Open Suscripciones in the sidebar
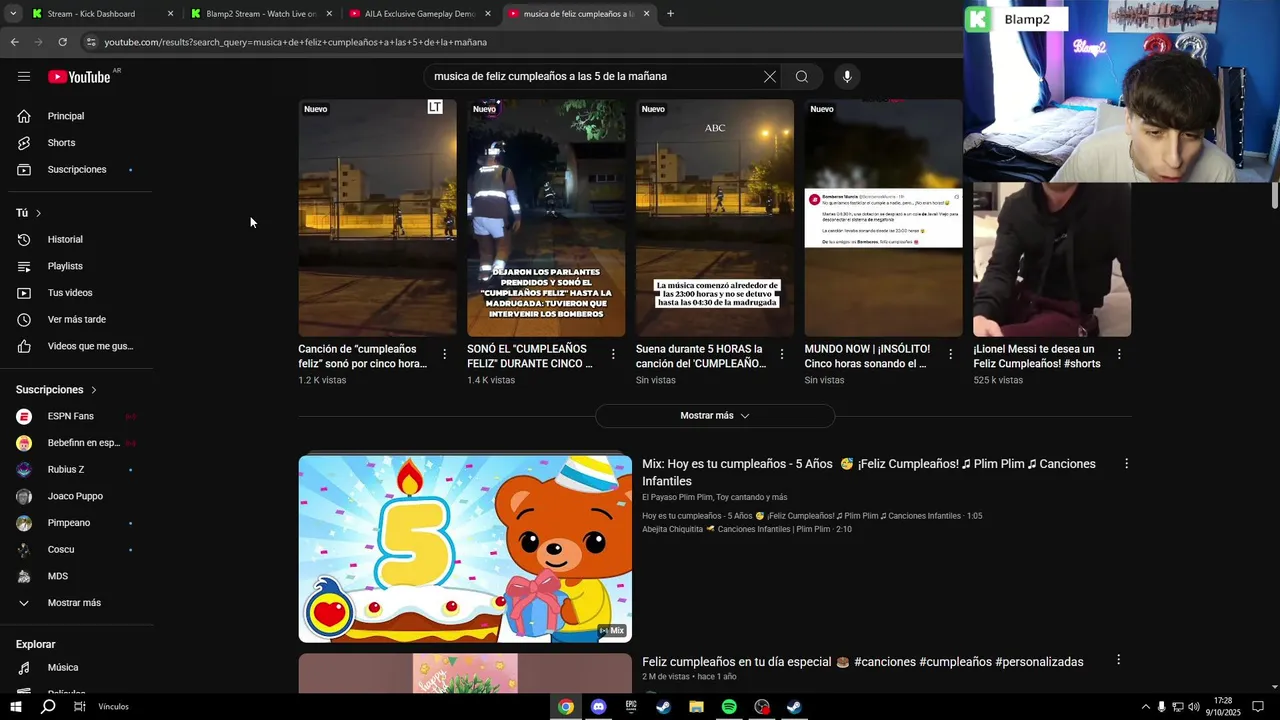 78,170
